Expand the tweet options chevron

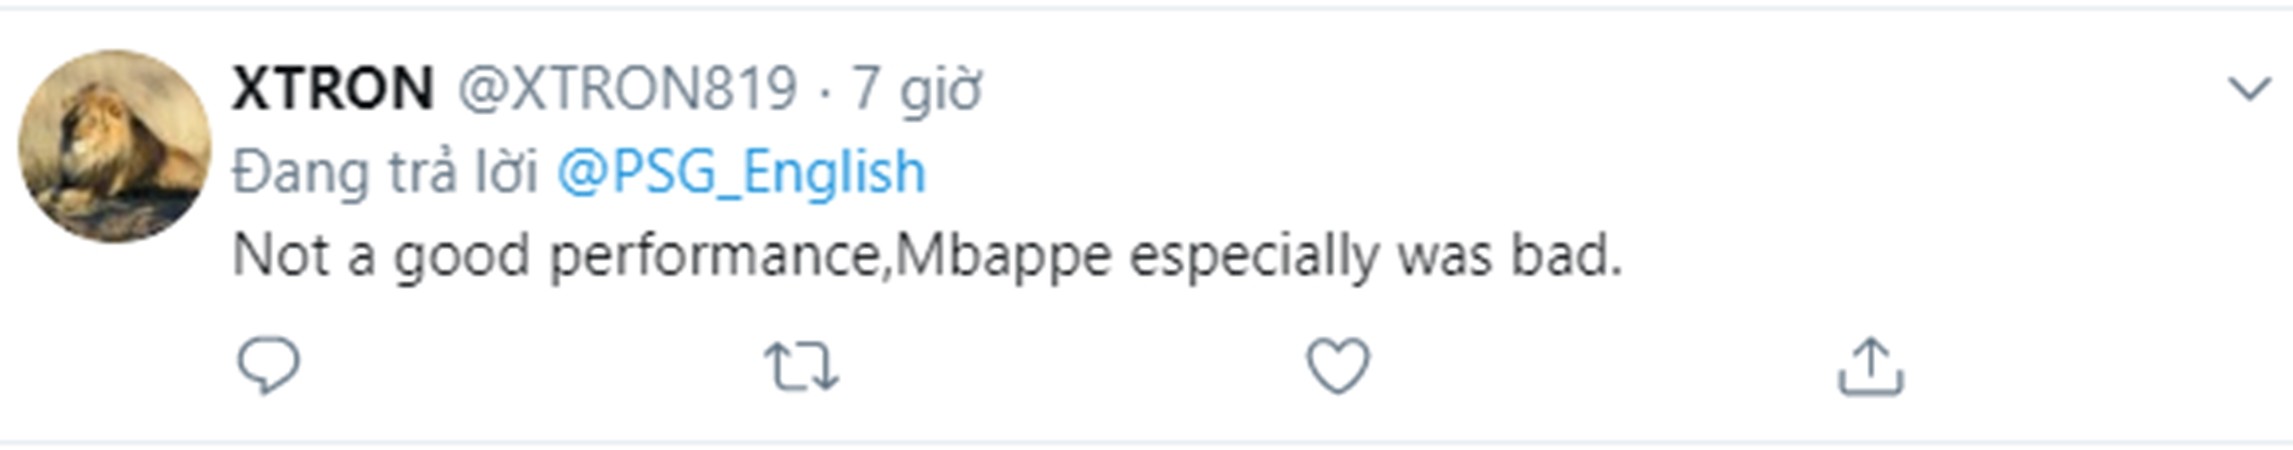tap(2249, 89)
